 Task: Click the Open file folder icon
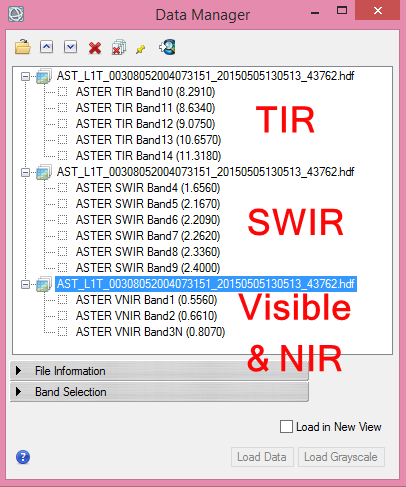tap(22, 47)
